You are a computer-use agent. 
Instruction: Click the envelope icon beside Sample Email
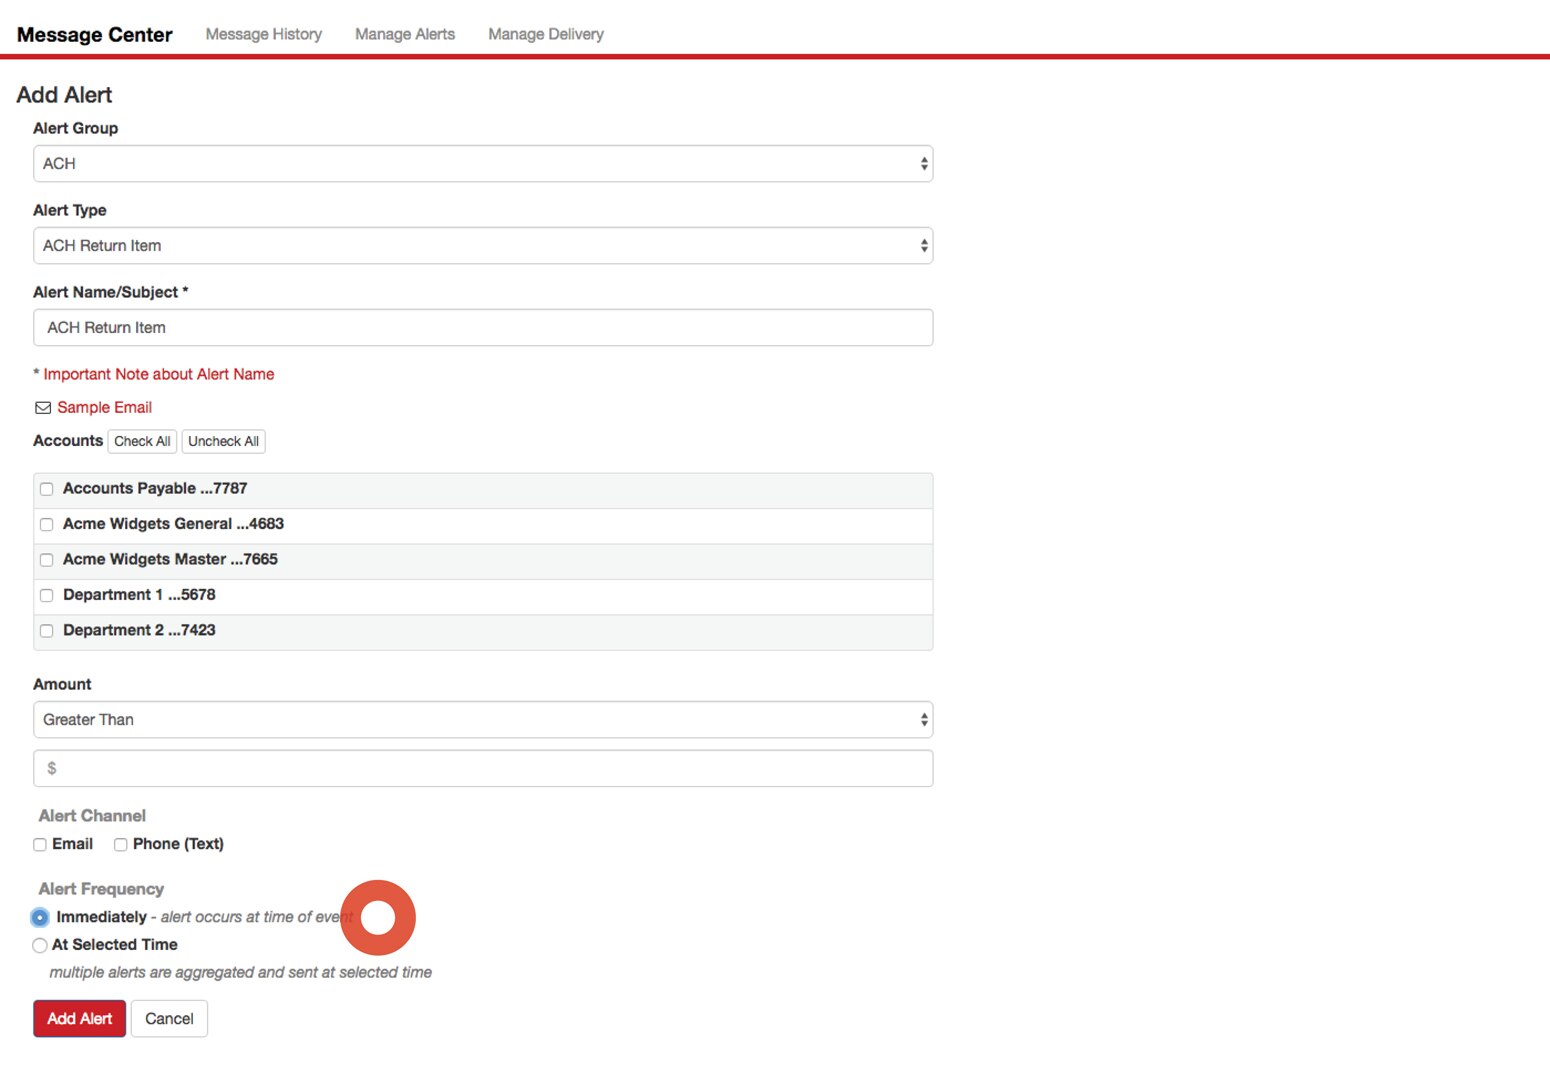click(x=43, y=407)
